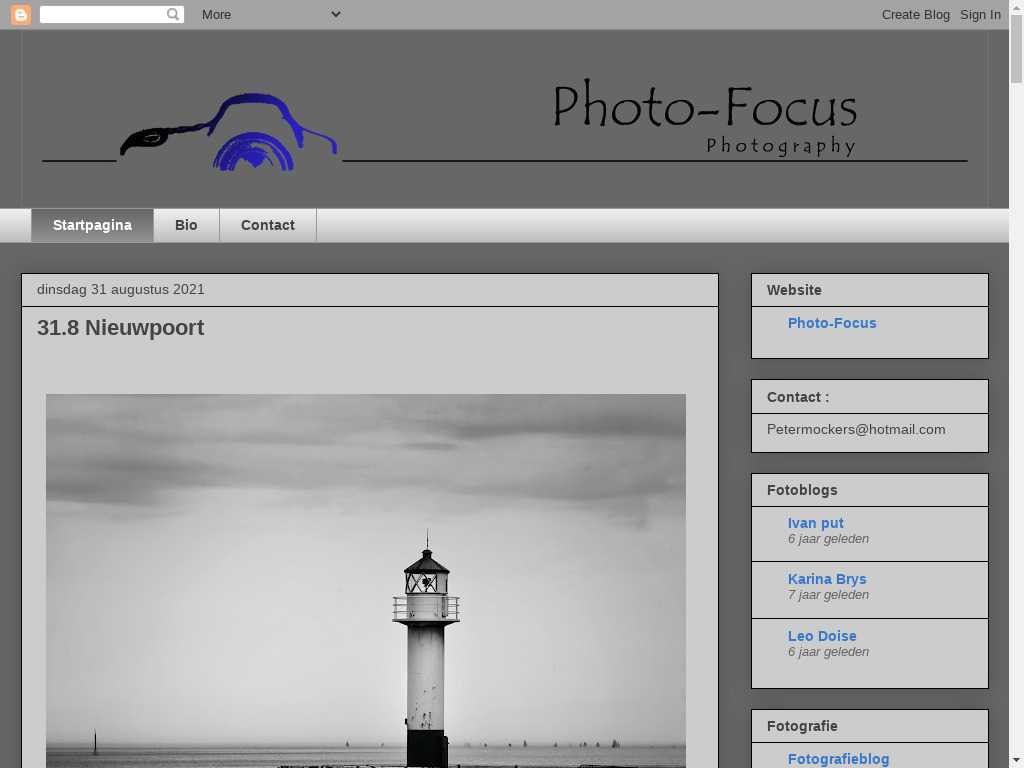Viewport: 1024px width, 768px height.
Task: Click the Sign In link
Action: click(x=980, y=14)
